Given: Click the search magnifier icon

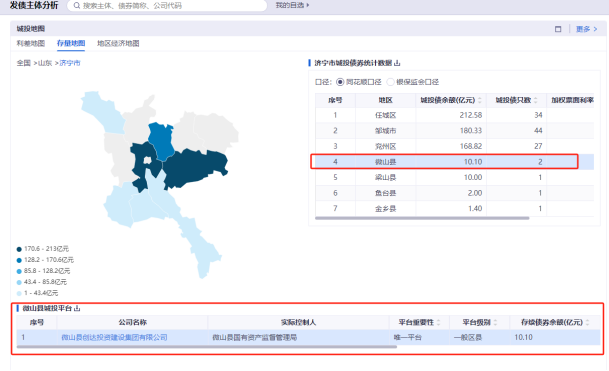Looking at the screenshot, I should [x=77, y=5].
